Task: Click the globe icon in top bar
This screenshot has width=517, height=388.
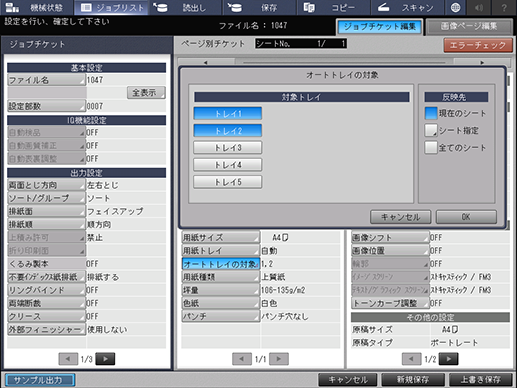Action: tap(455, 7)
